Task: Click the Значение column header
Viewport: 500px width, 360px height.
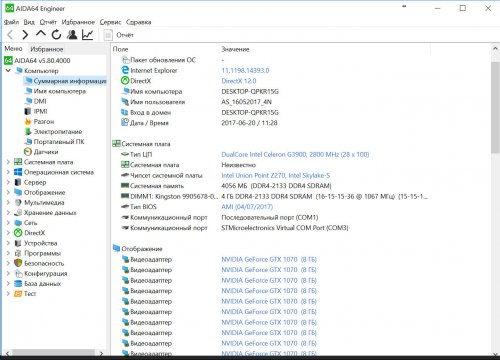Action: click(235, 49)
